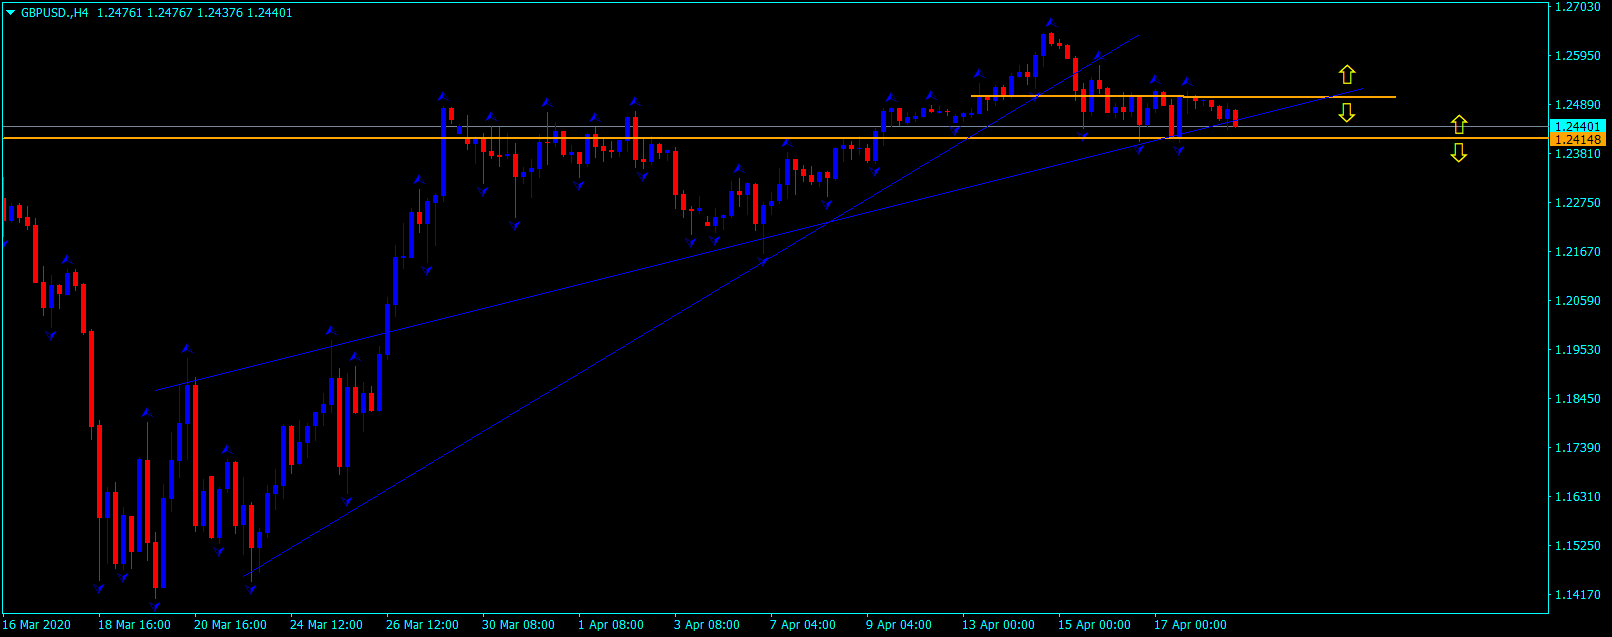Viewport: 1612px width, 637px height.
Task: Click the 3 Apr 08:00 time label
Action: pos(707,625)
